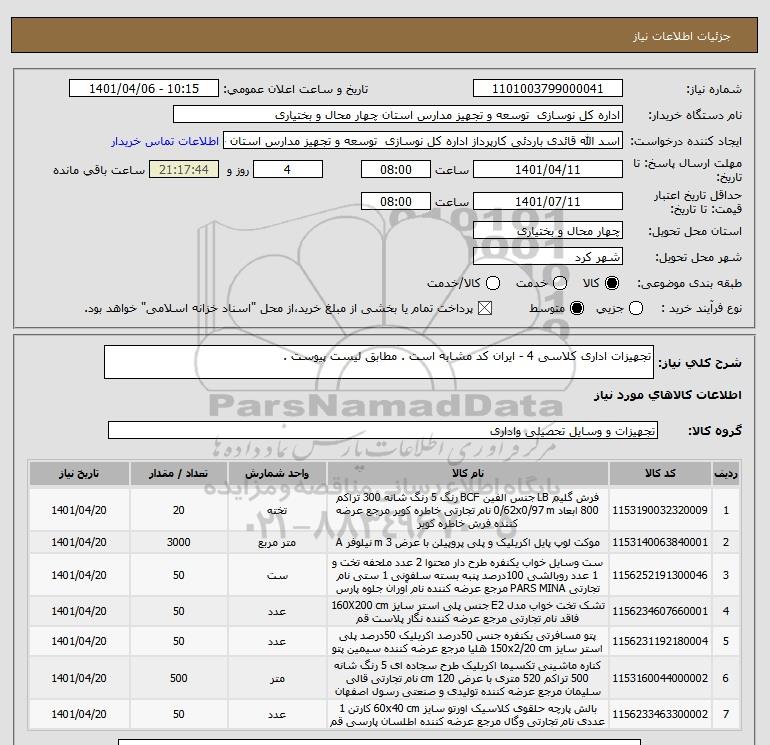Click the announcement date field 1401/04/06 - 10:15

[144, 89]
